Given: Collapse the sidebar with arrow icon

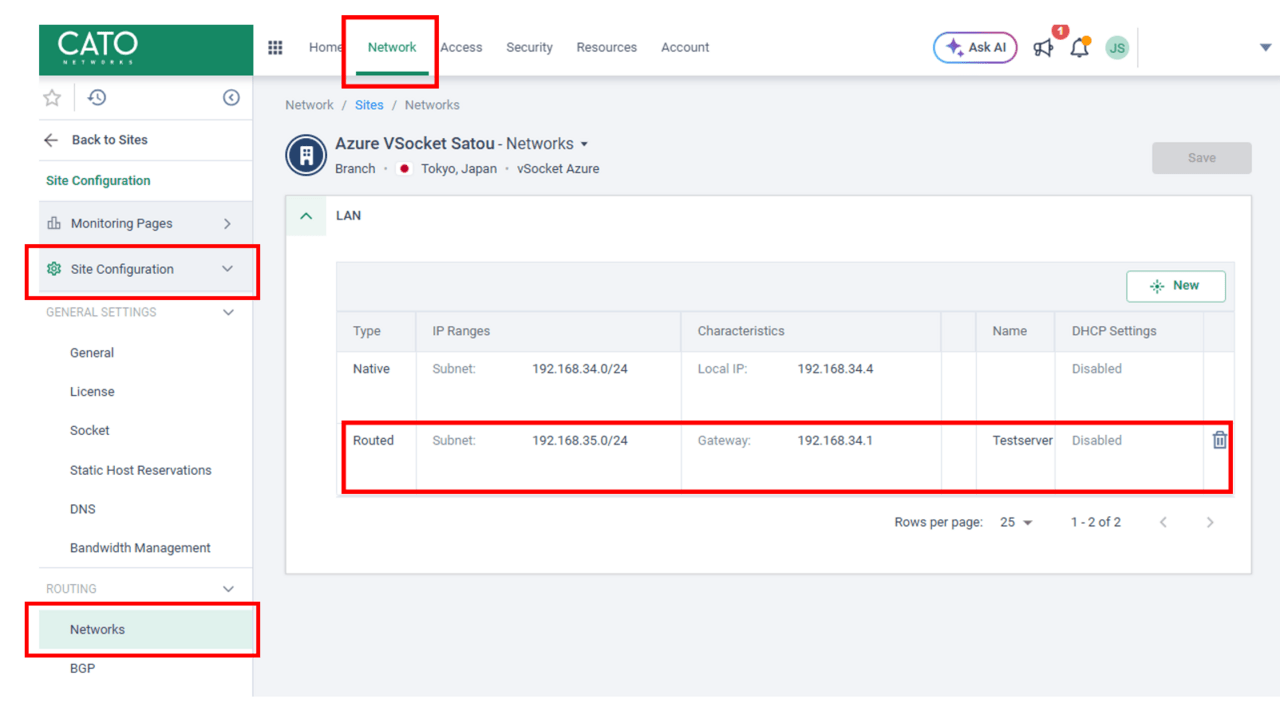Looking at the screenshot, I should click(231, 97).
